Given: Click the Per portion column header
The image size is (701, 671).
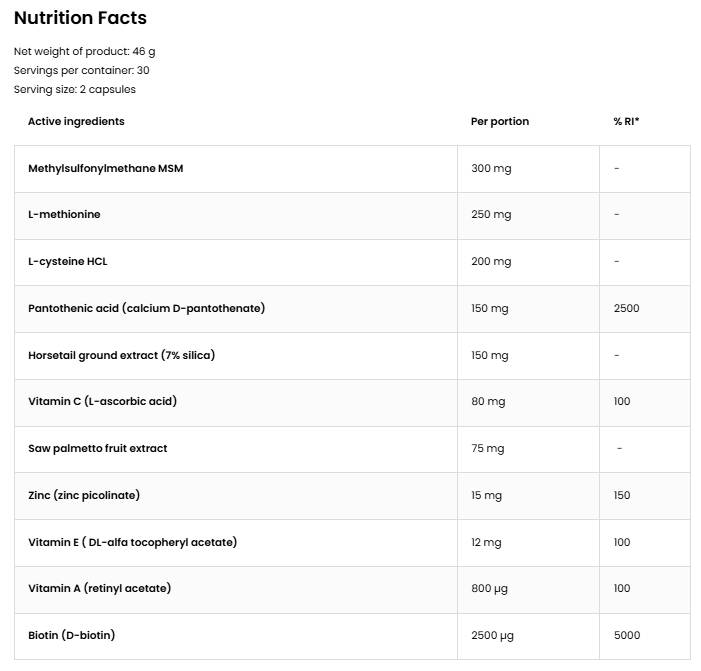Looking at the screenshot, I should [x=499, y=121].
